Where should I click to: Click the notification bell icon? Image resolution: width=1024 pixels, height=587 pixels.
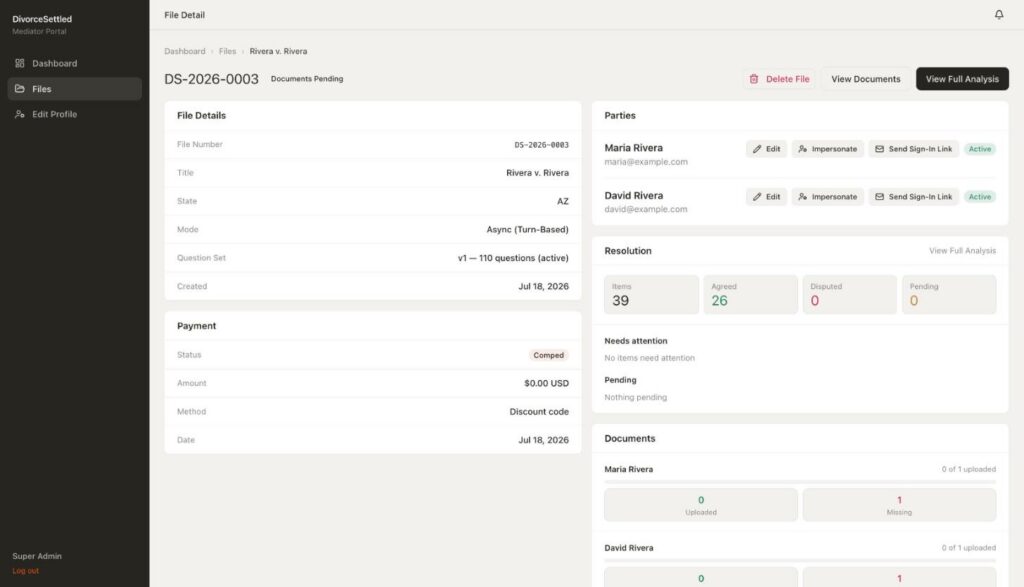pos(999,14)
